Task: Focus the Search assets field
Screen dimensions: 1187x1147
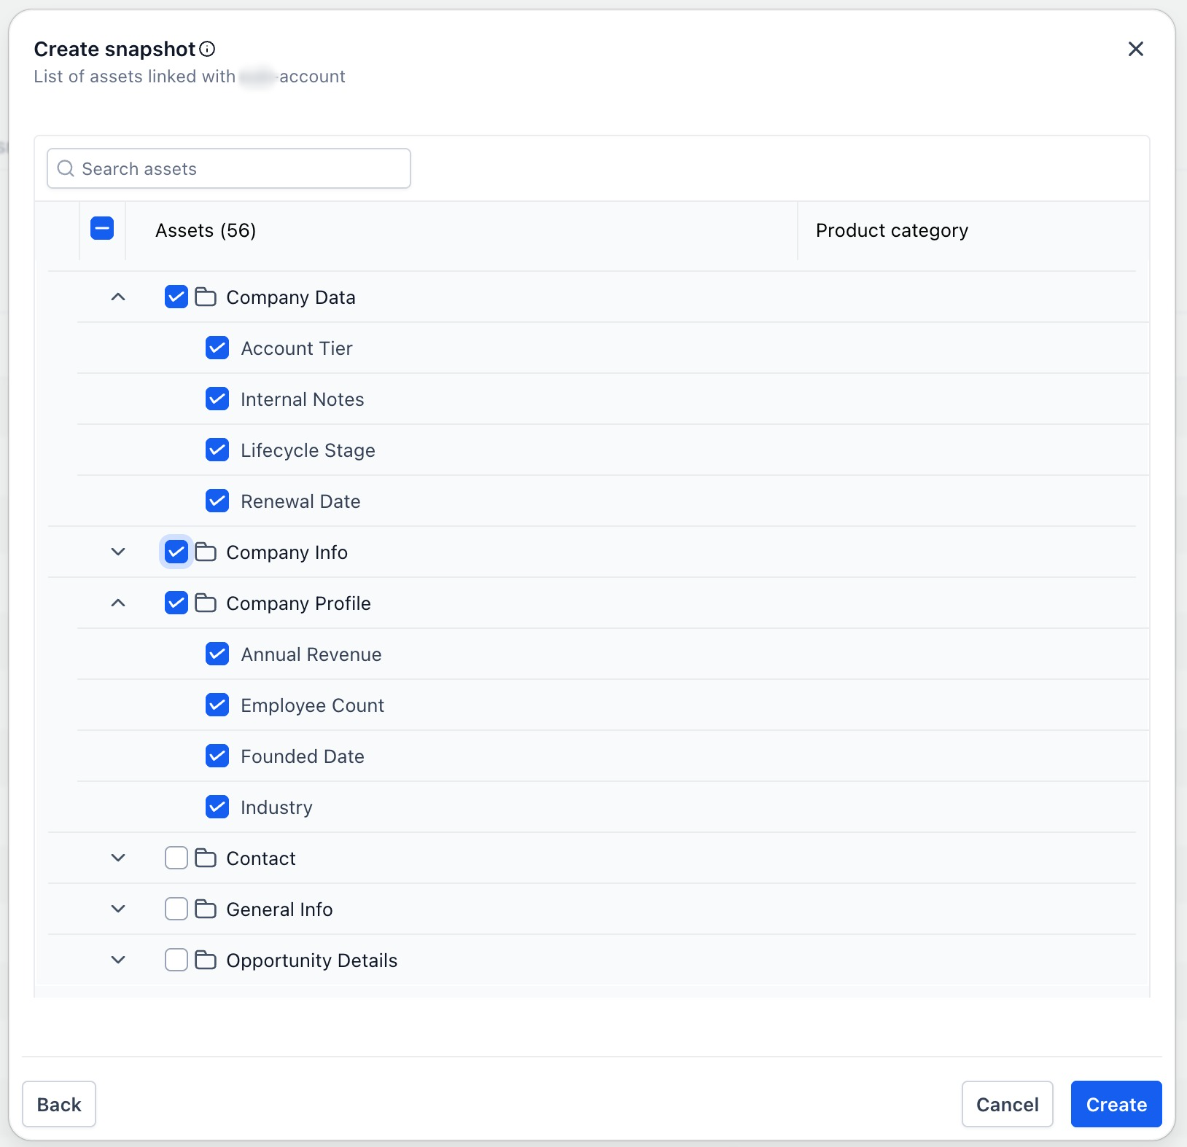Action: [x=229, y=168]
